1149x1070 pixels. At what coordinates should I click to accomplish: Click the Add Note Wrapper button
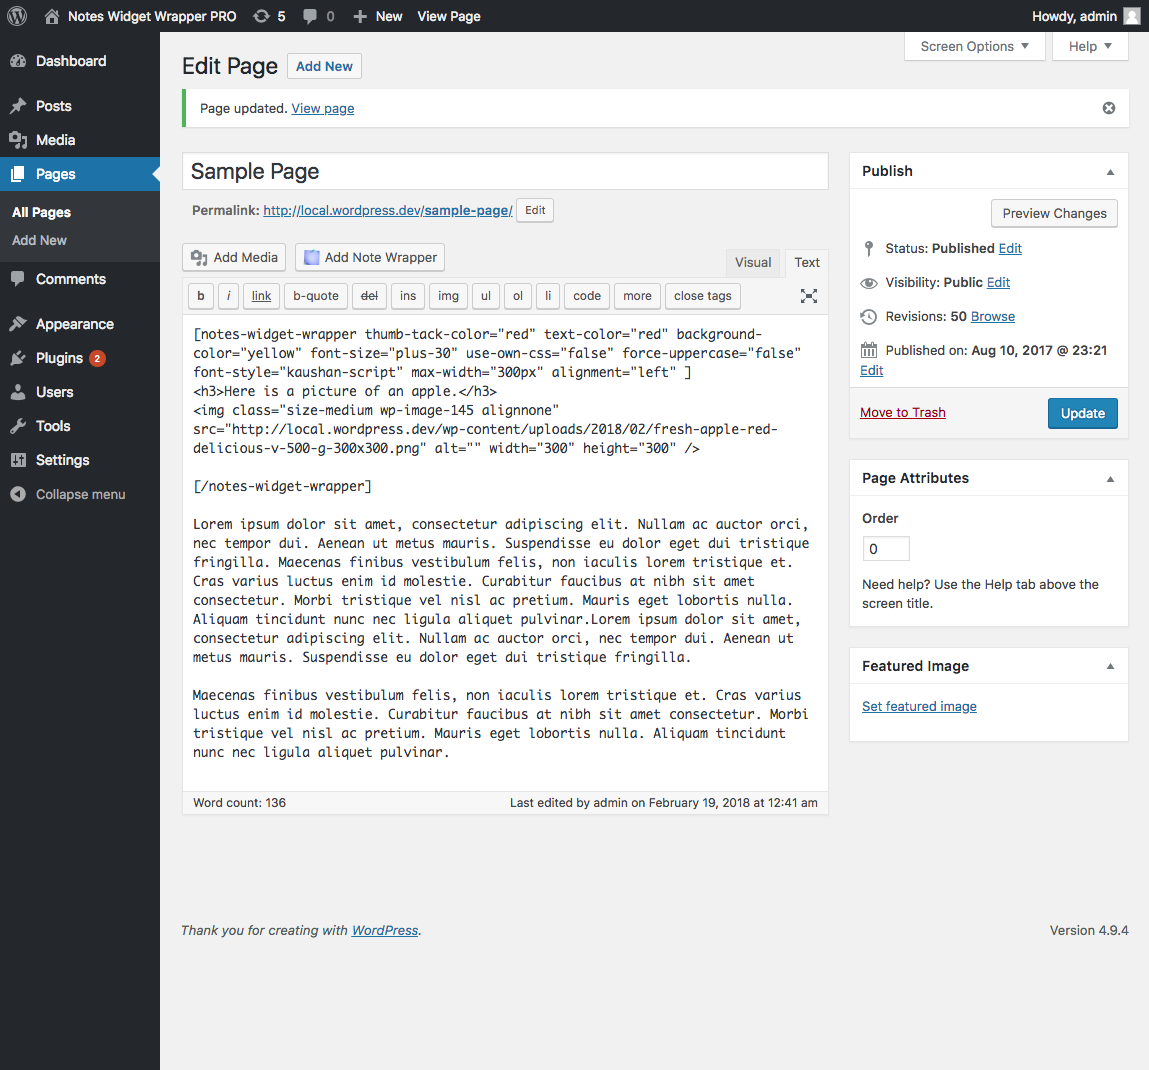[369, 257]
